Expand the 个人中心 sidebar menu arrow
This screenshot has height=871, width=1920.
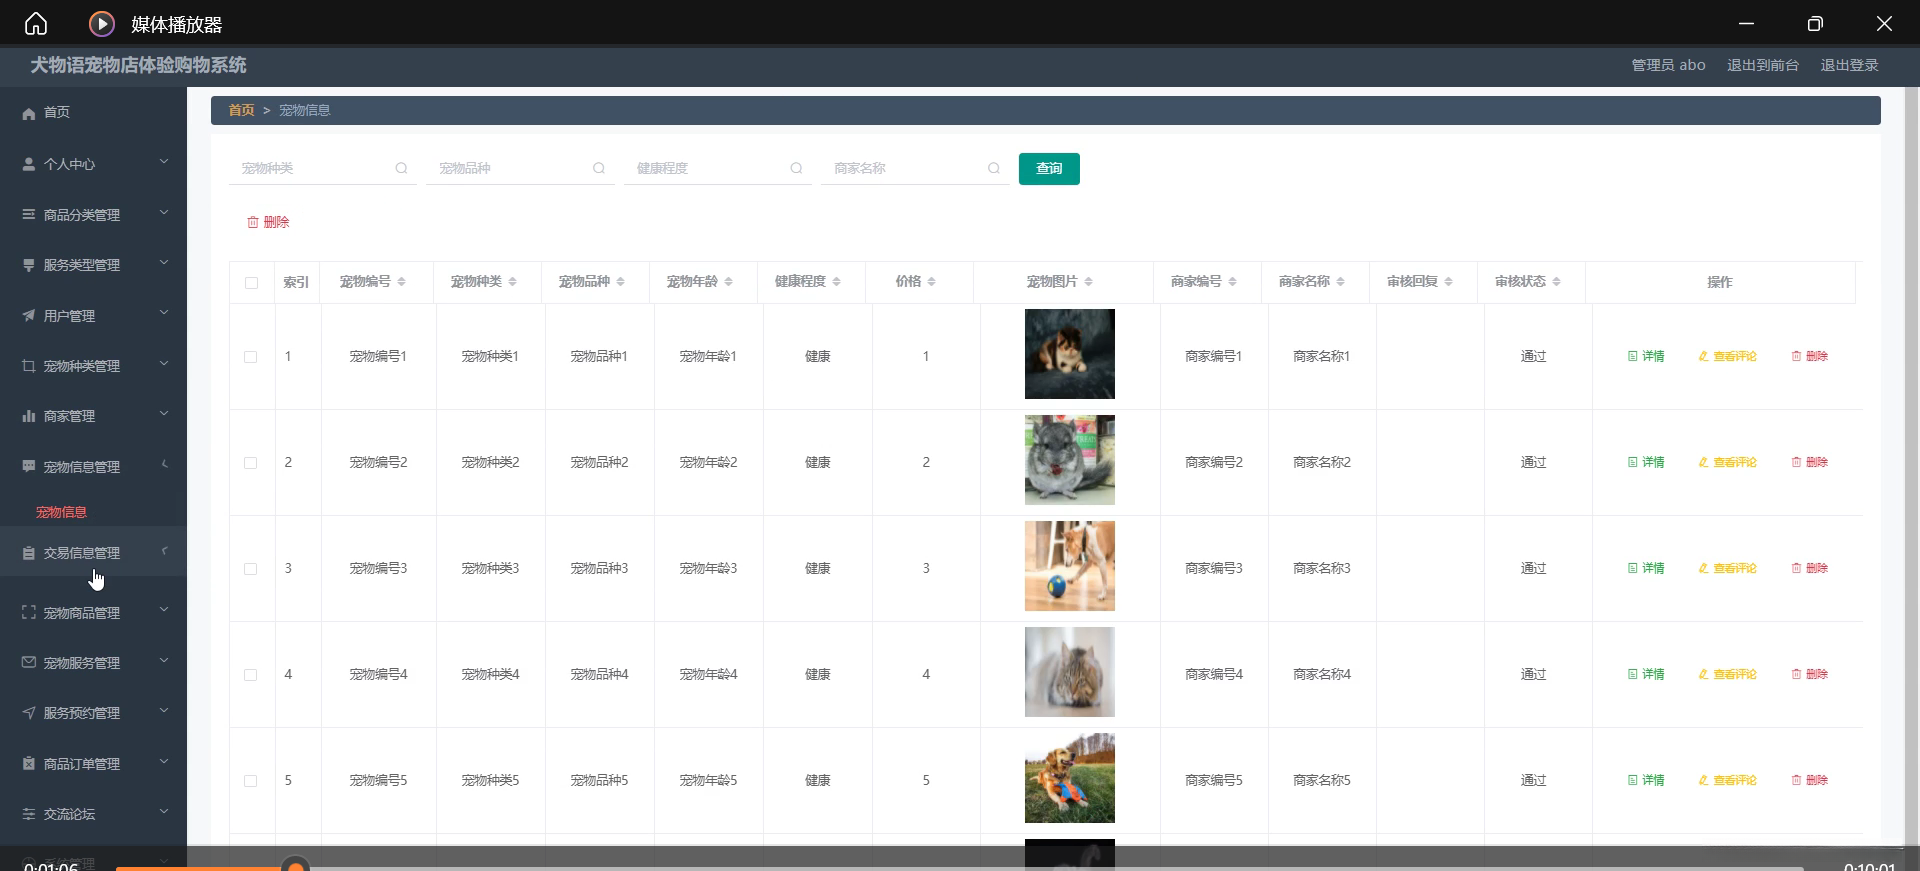[164, 162]
